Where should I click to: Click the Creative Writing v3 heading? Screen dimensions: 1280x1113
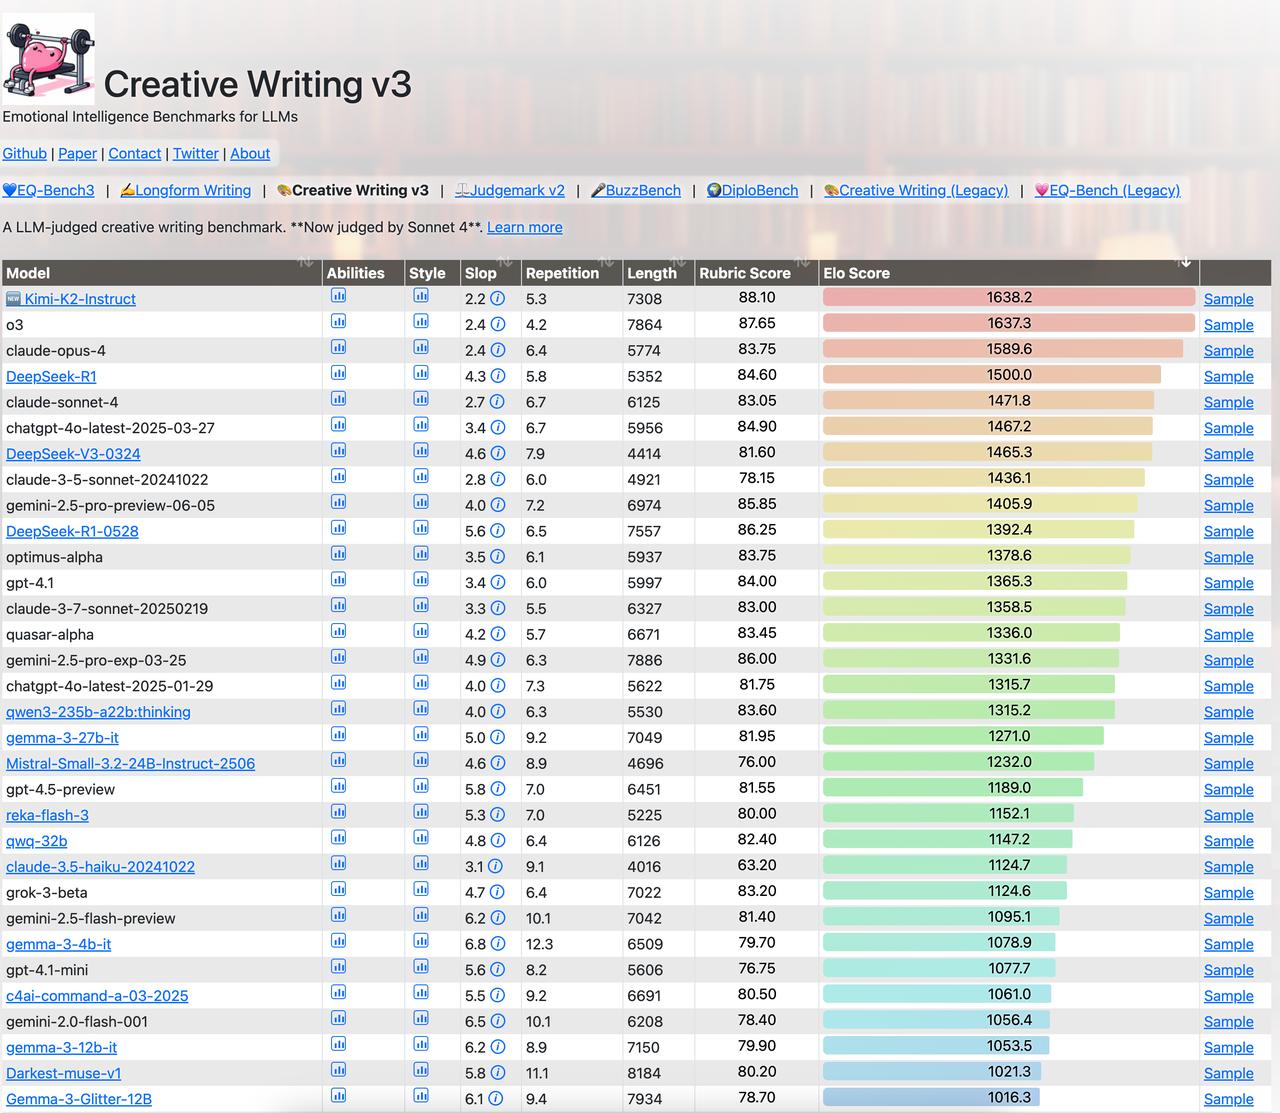pyautogui.click(x=258, y=84)
